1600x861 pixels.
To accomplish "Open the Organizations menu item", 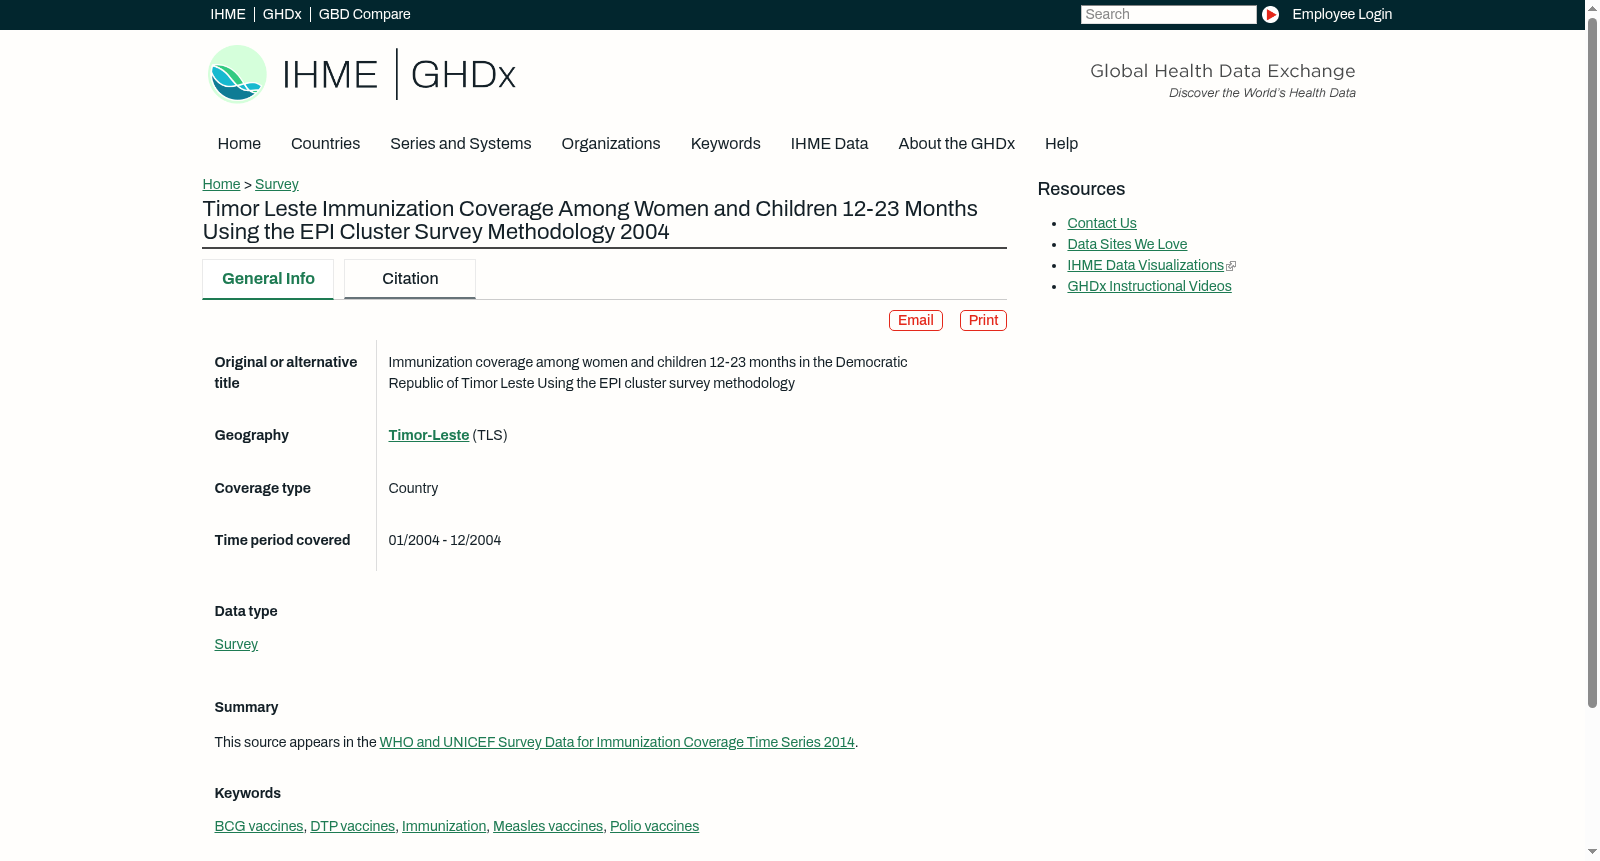I will pos(611,144).
